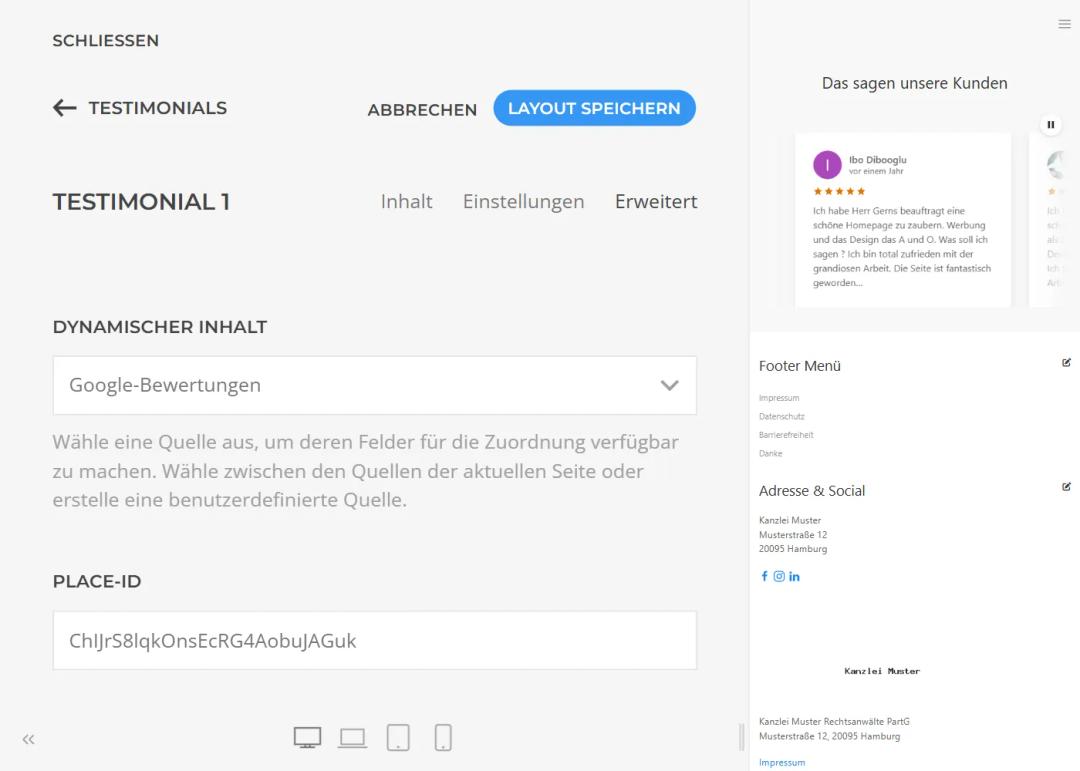The width and height of the screenshot is (1080, 771).
Task: Switch to the Inhalt tab
Action: tap(406, 201)
